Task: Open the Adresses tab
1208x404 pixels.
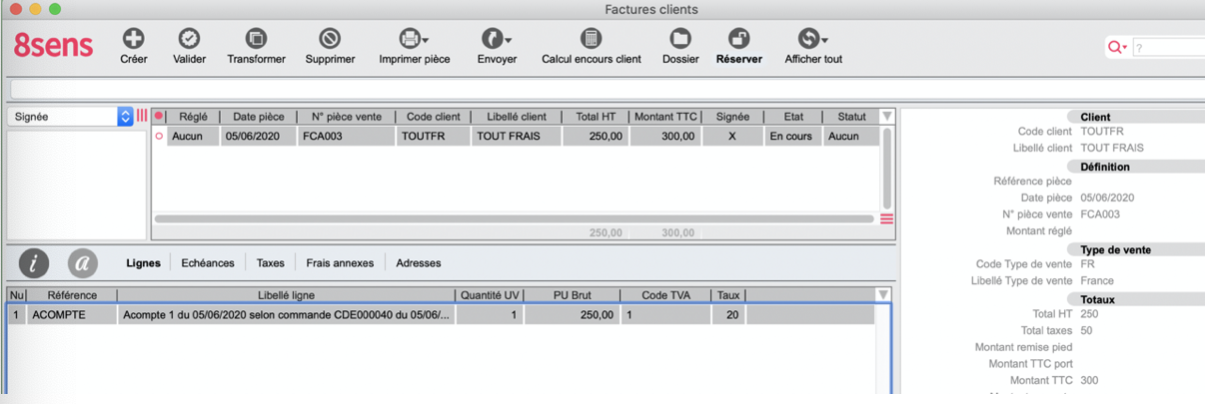Action: pos(419,263)
